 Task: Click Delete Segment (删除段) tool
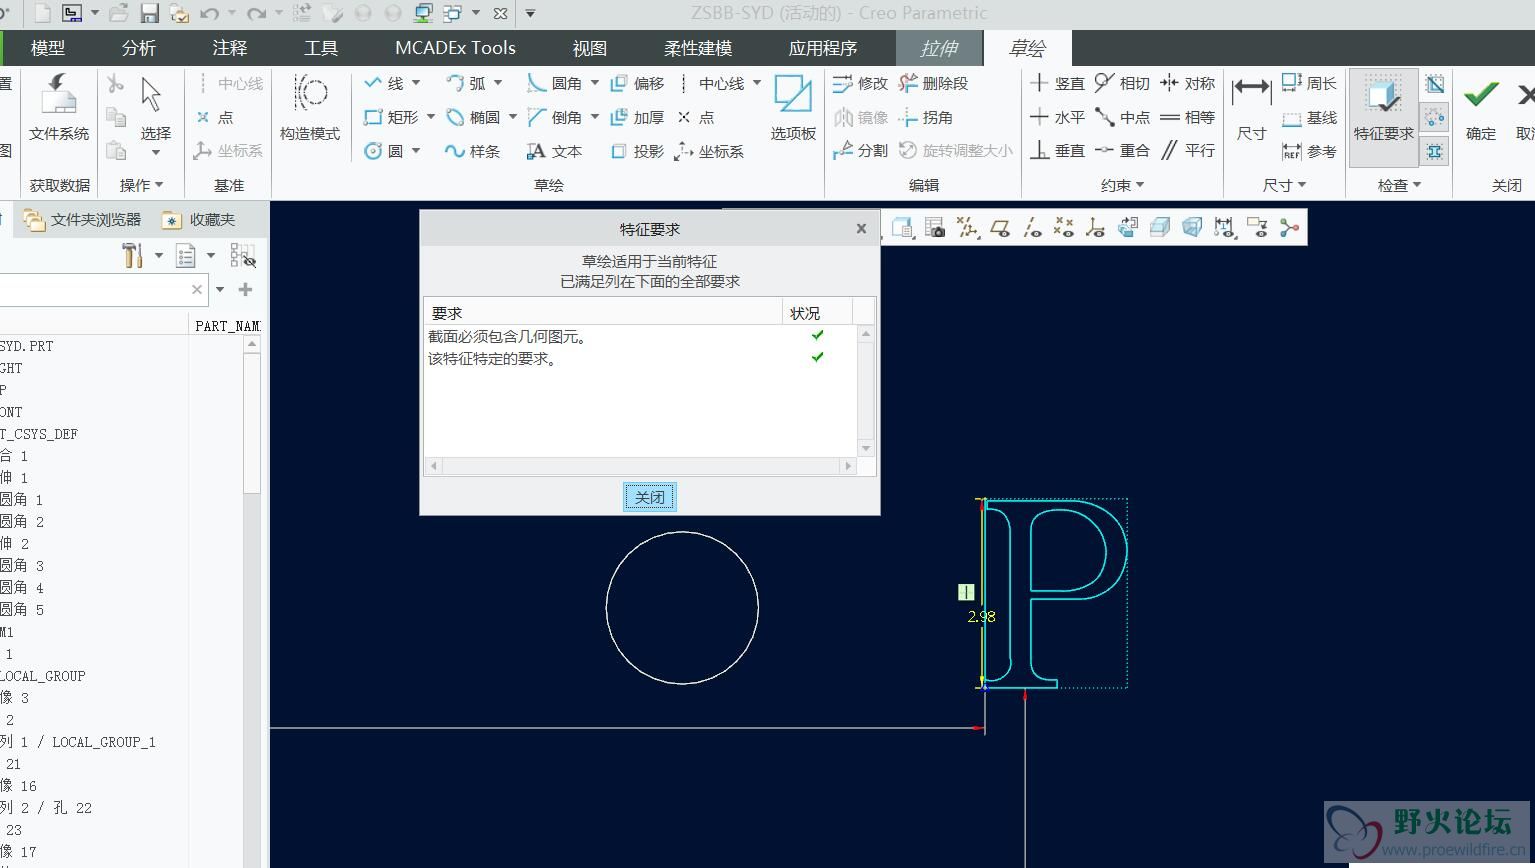[x=933, y=83]
